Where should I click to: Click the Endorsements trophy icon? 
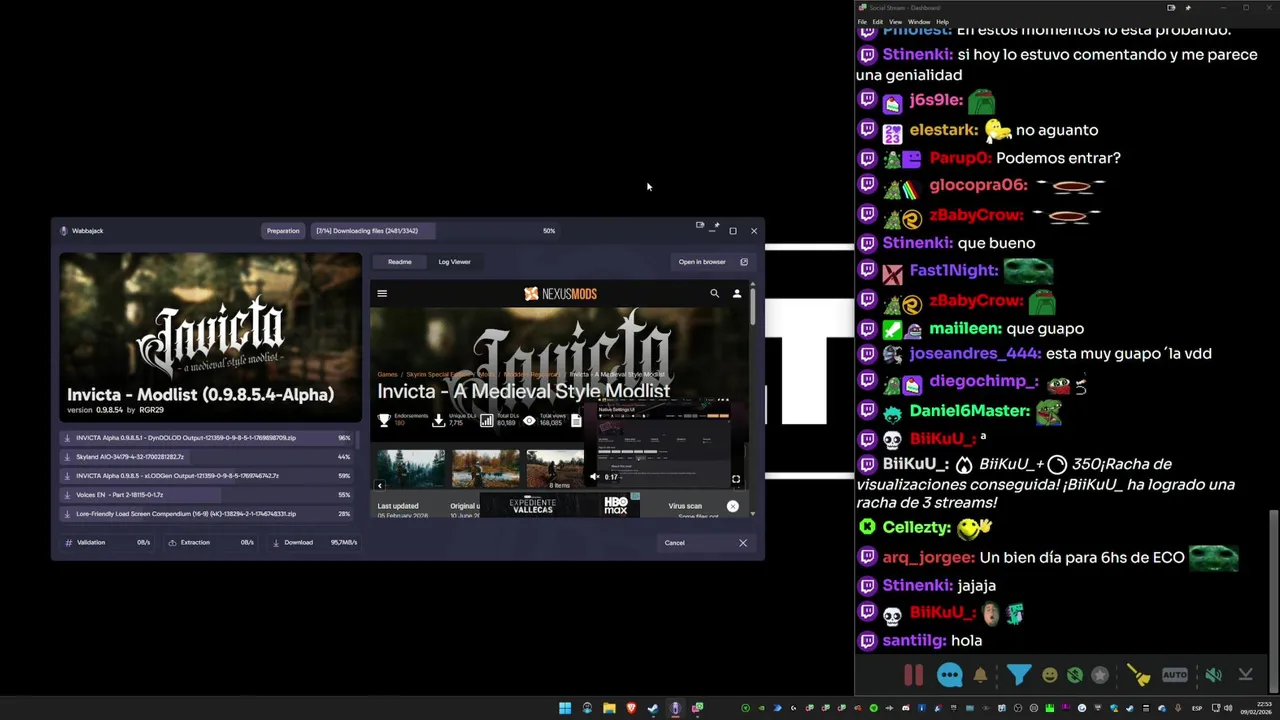[384, 421]
